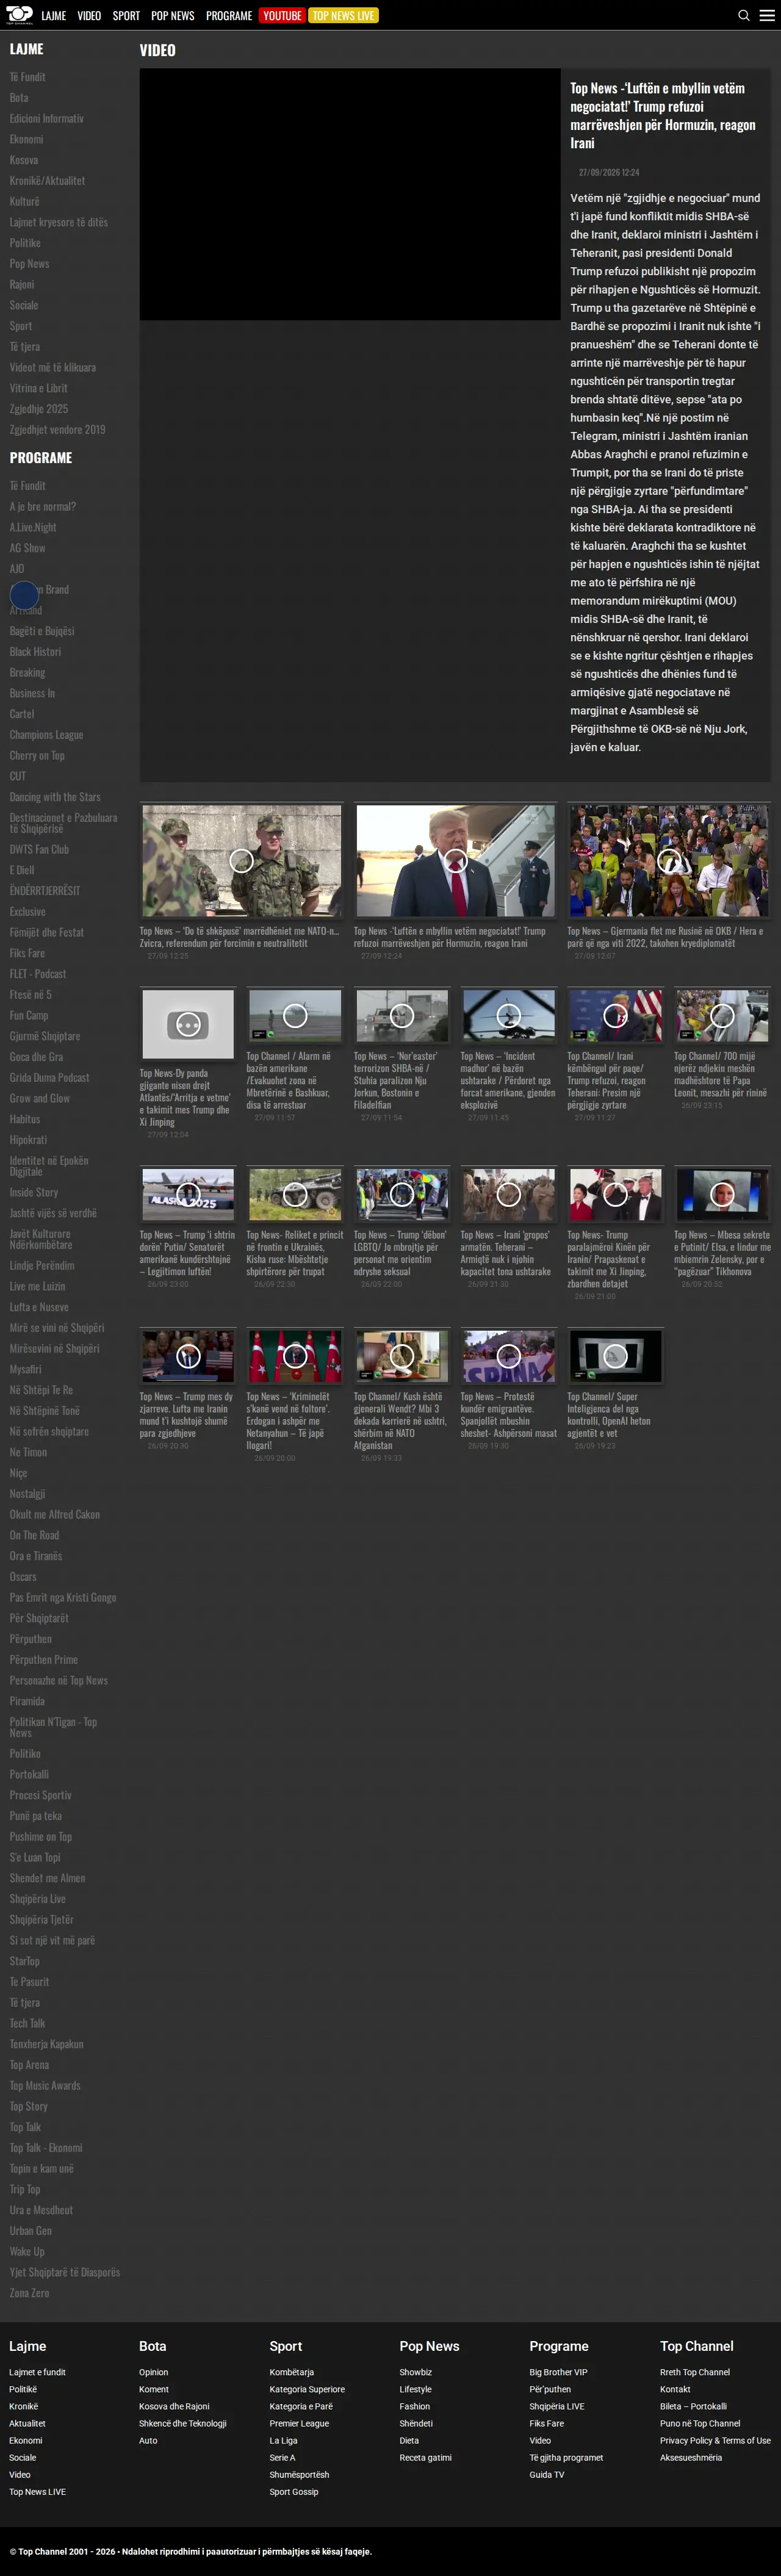781x2576 pixels.
Task: Click the main black video player
Action: (x=350, y=194)
